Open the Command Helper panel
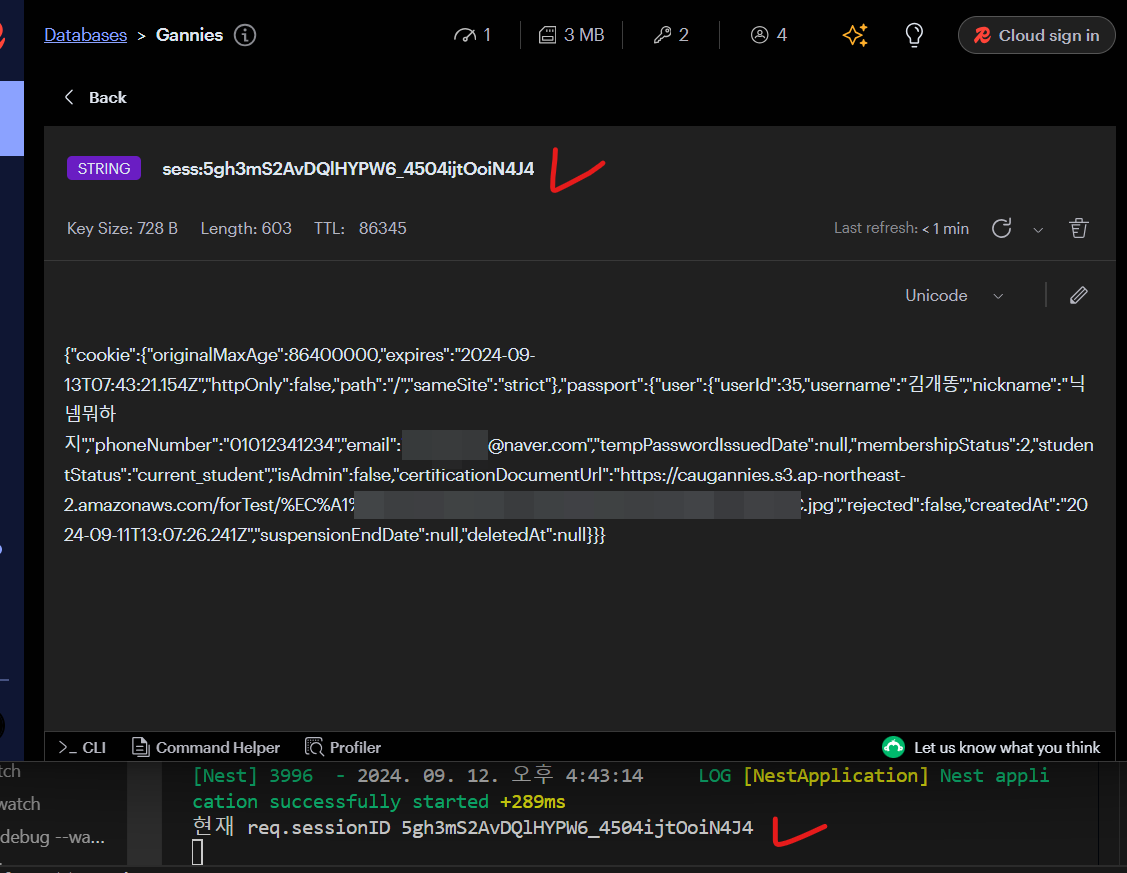The width and height of the screenshot is (1127, 873). pos(206,747)
